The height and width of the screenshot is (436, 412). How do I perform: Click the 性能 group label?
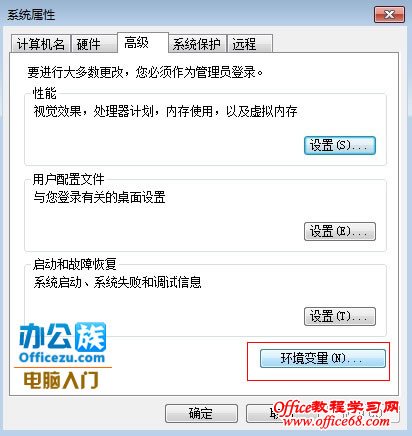[45, 93]
